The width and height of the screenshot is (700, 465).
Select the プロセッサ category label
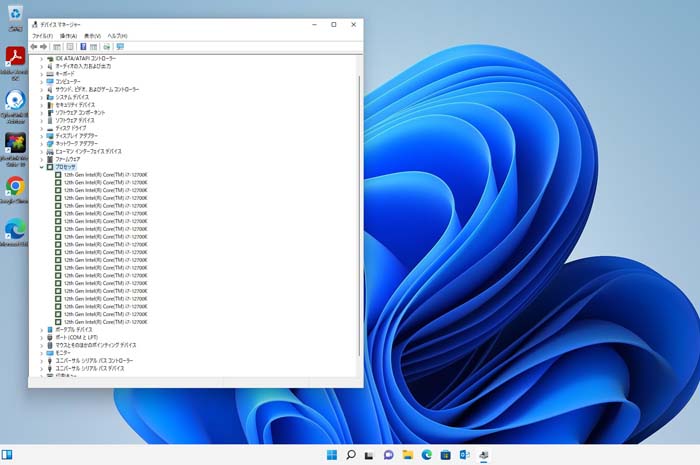tap(66, 167)
